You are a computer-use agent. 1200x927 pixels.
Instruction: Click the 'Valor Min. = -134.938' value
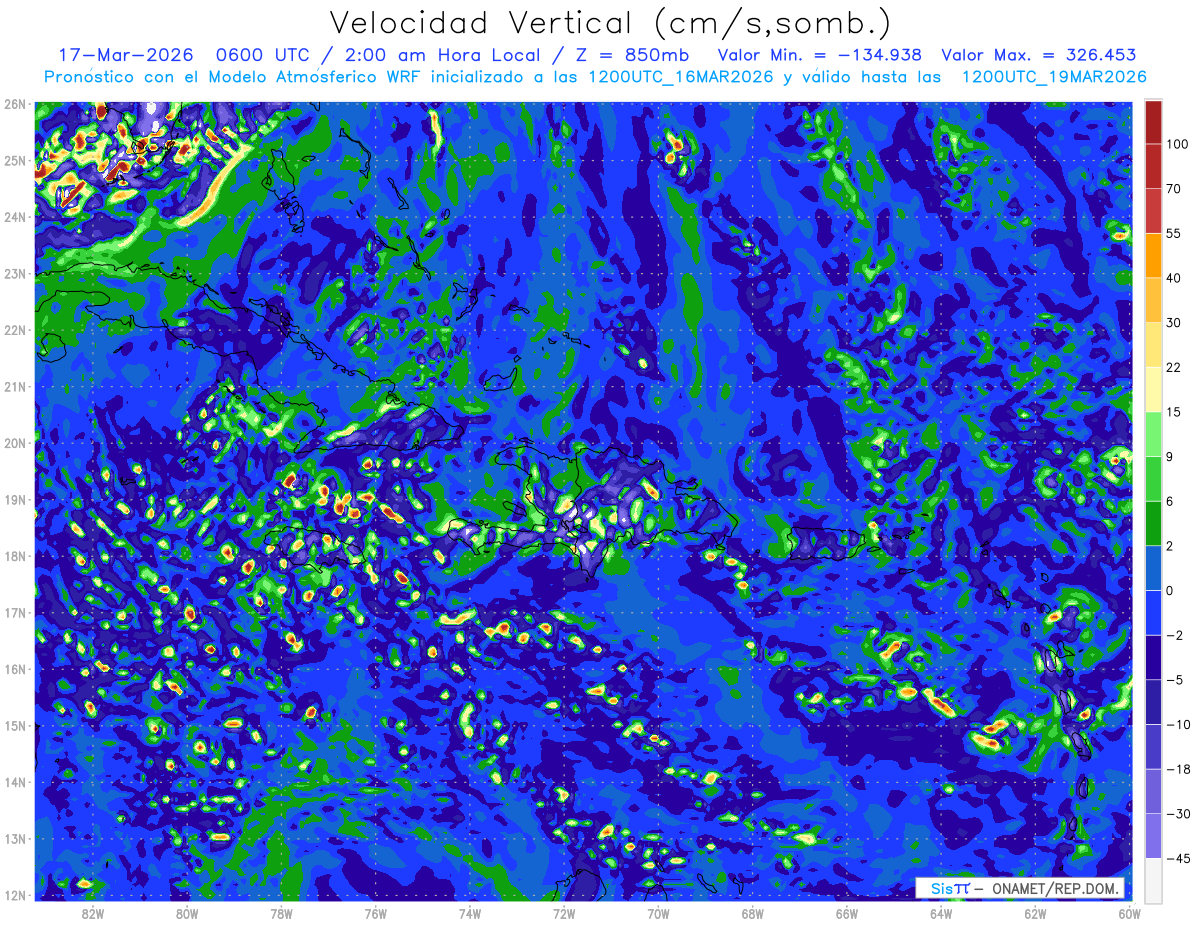820,55
